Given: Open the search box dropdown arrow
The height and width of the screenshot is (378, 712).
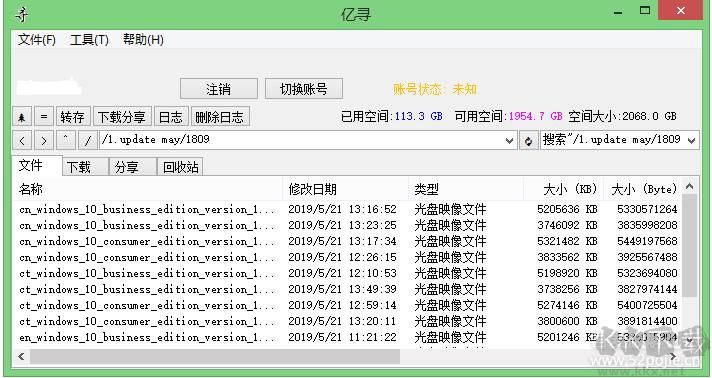Looking at the screenshot, I should point(692,140).
